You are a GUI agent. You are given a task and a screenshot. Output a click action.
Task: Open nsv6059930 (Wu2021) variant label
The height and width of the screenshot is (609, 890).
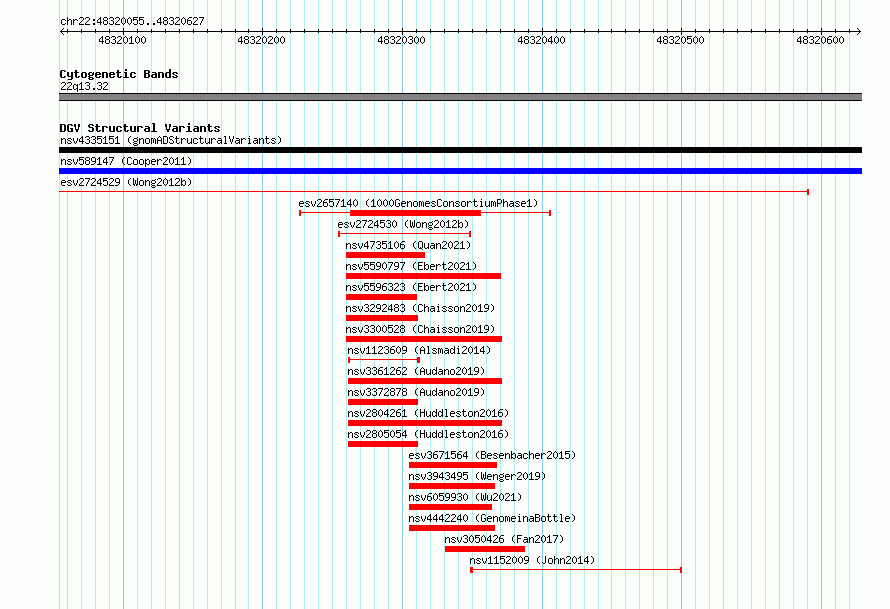465,497
